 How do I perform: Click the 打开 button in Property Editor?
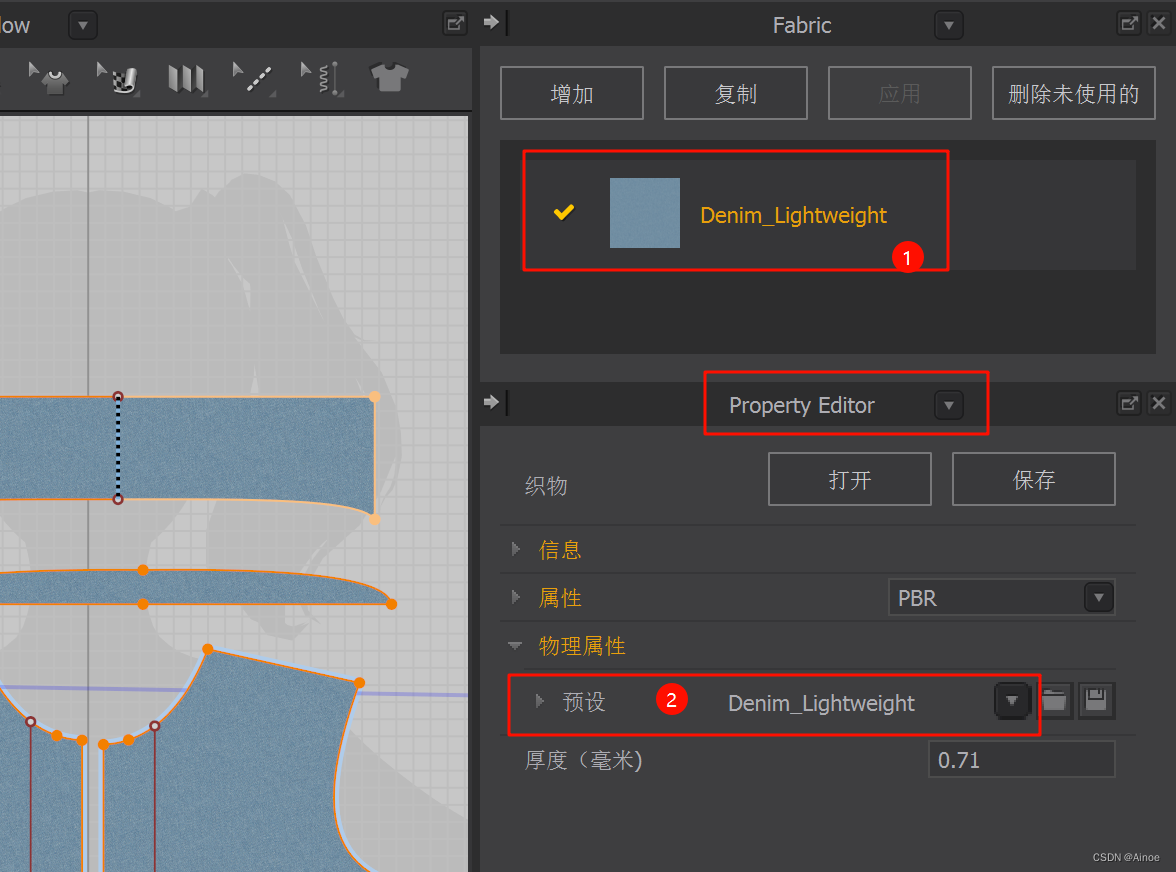pyautogui.click(x=849, y=479)
